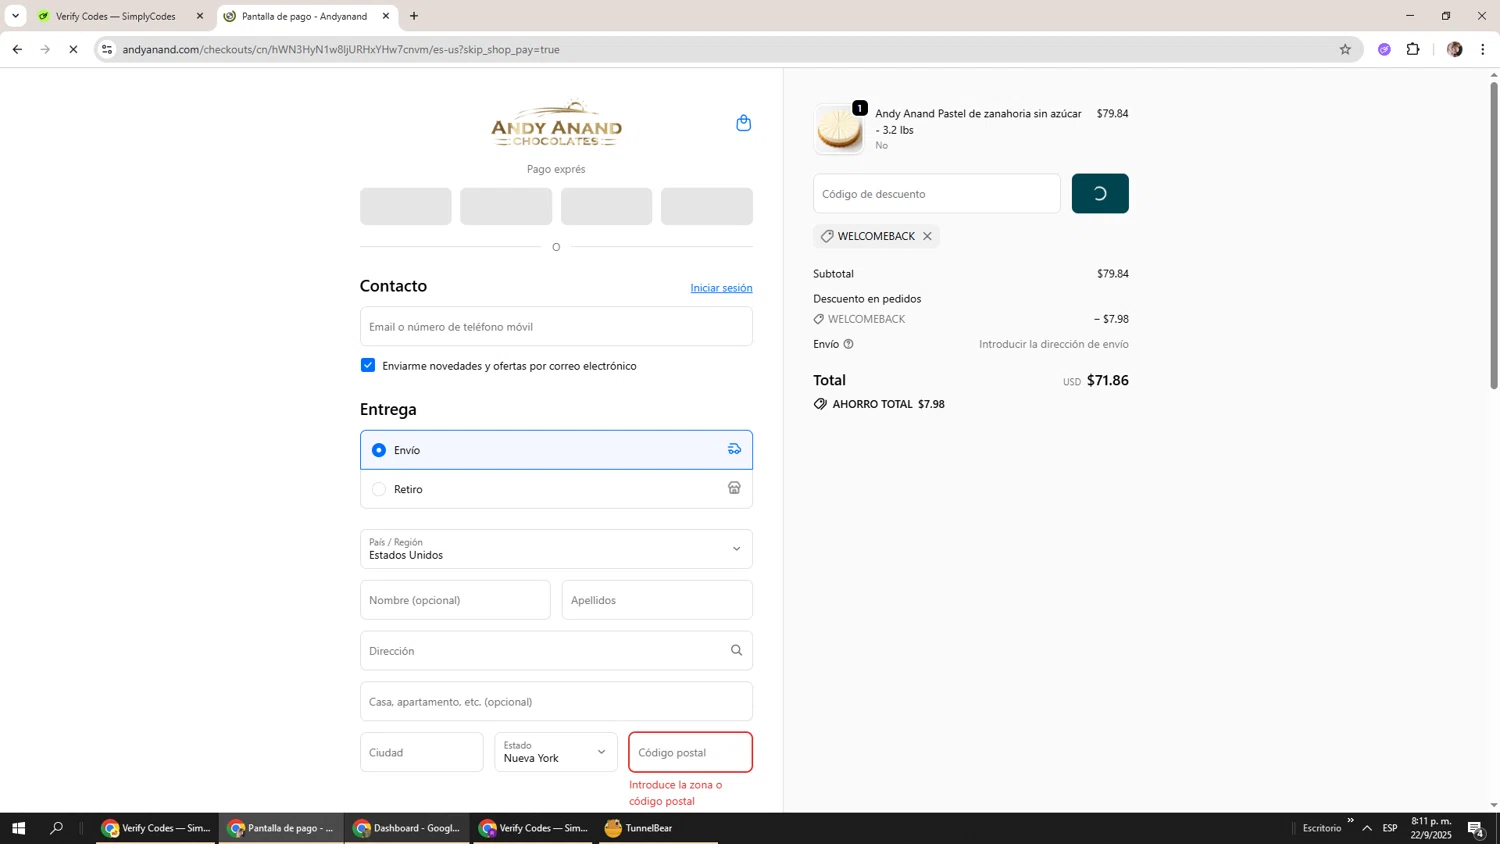The height and width of the screenshot is (844, 1500).
Task: Click the Email o número de teléfono field
Action: 556,326
